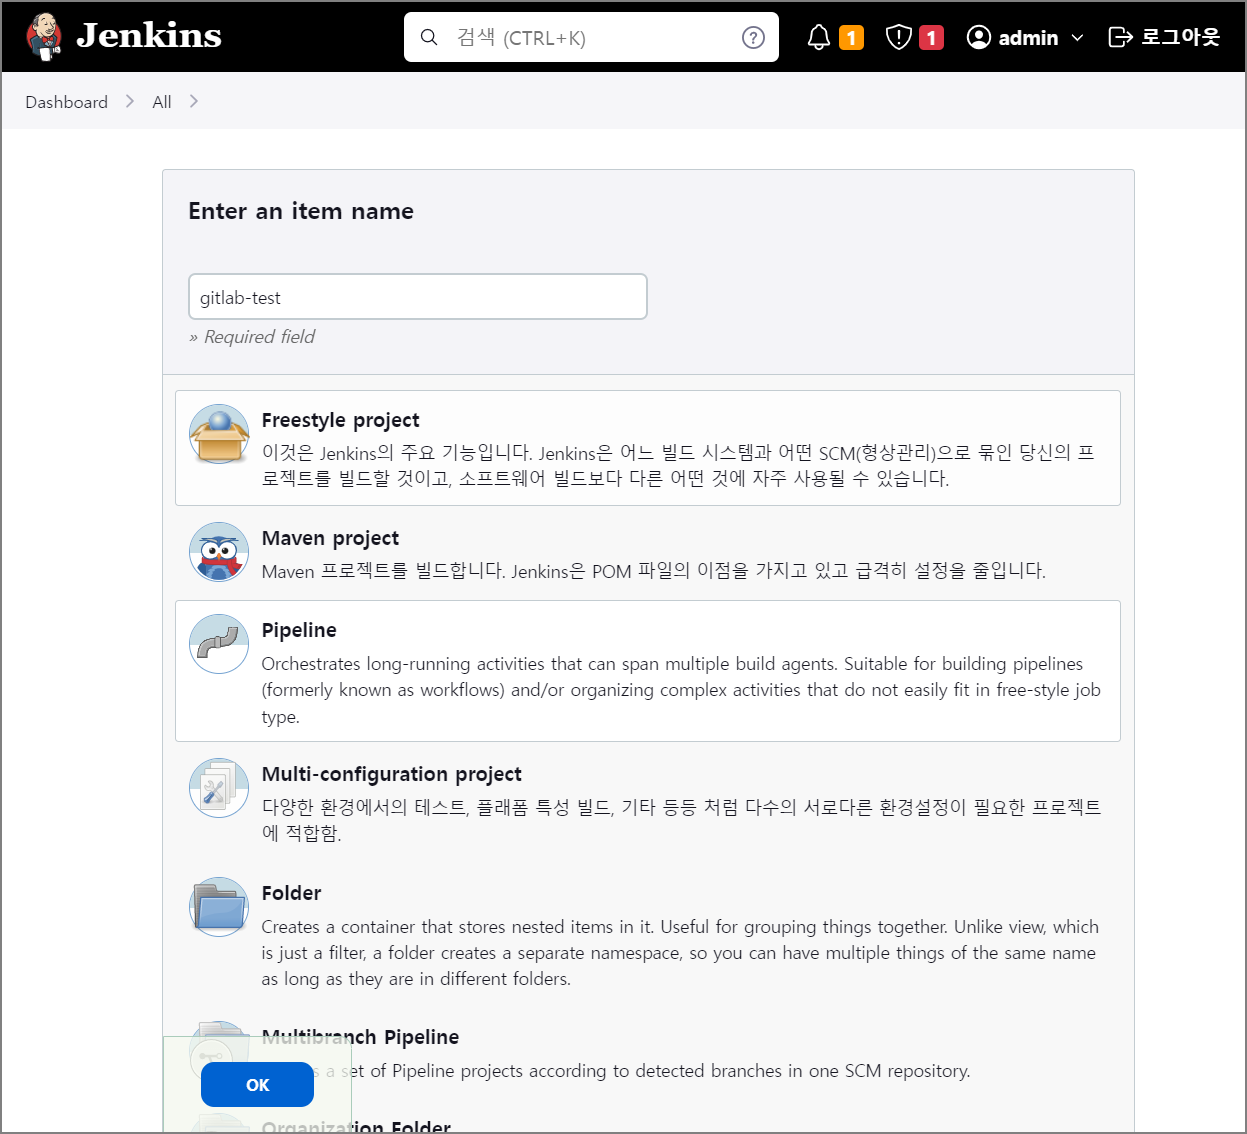Focus the search box field

coord(591,37)
